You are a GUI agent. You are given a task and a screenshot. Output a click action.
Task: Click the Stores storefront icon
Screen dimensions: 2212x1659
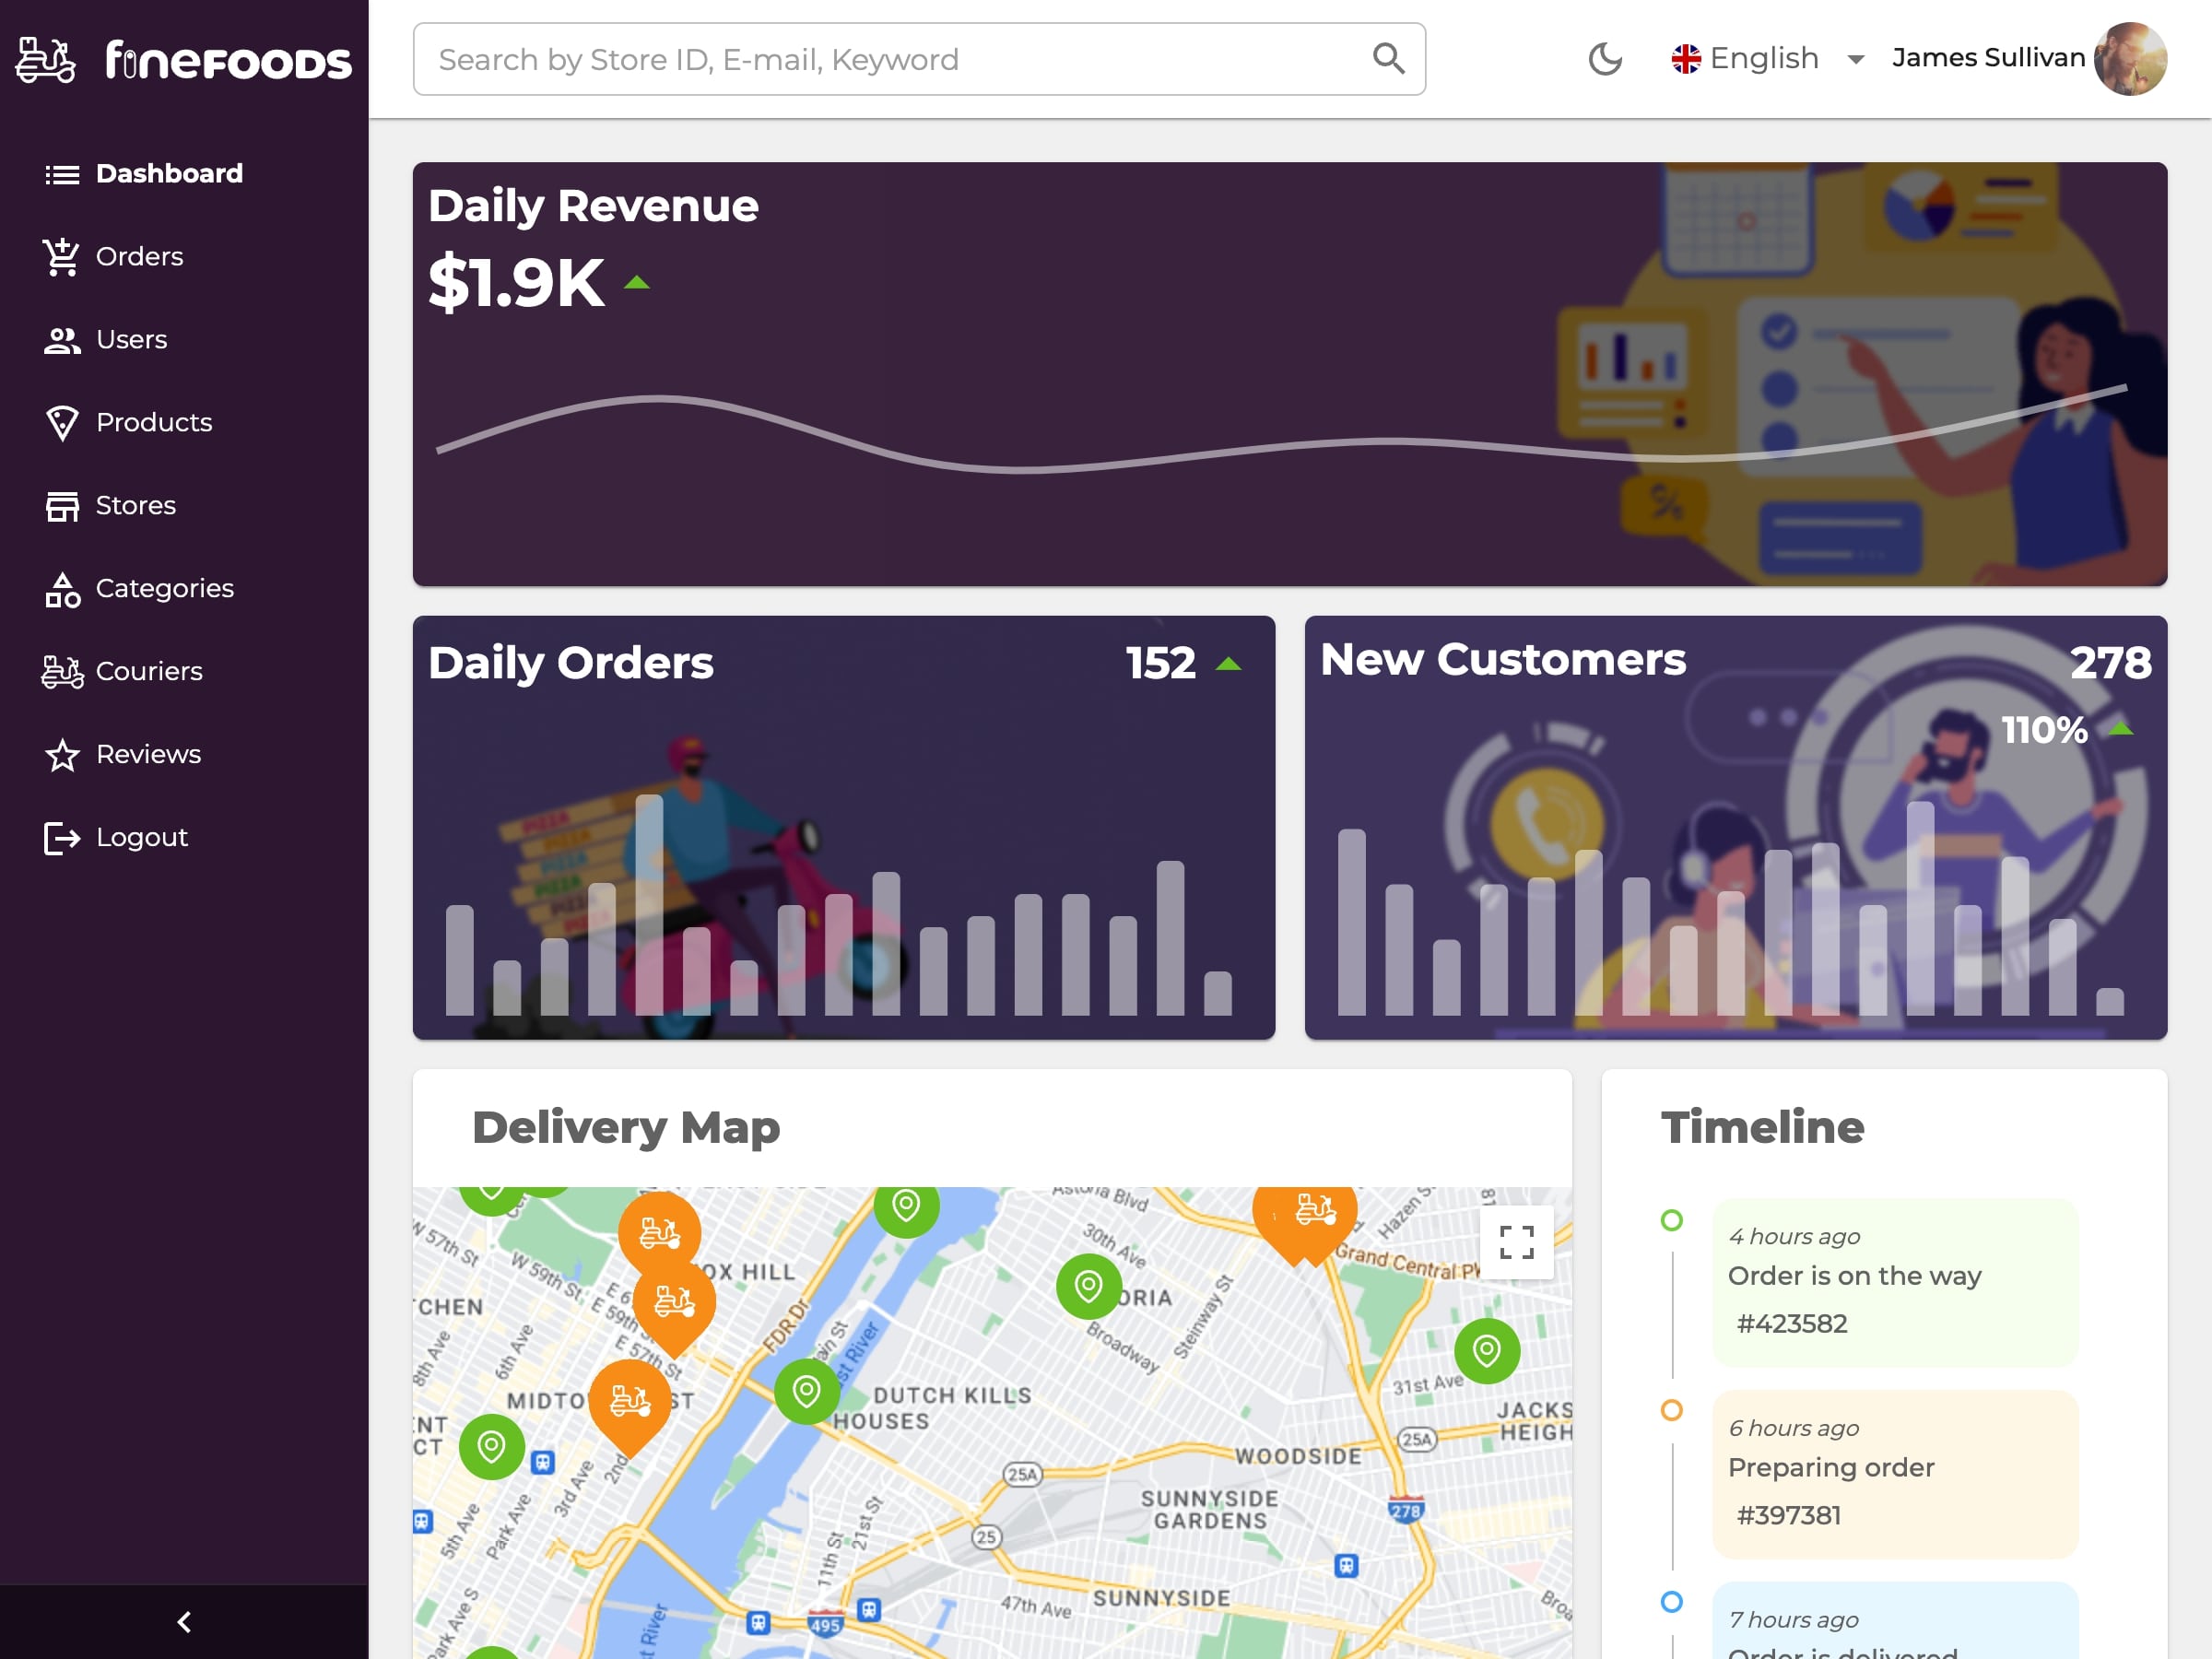coord(62,506)
